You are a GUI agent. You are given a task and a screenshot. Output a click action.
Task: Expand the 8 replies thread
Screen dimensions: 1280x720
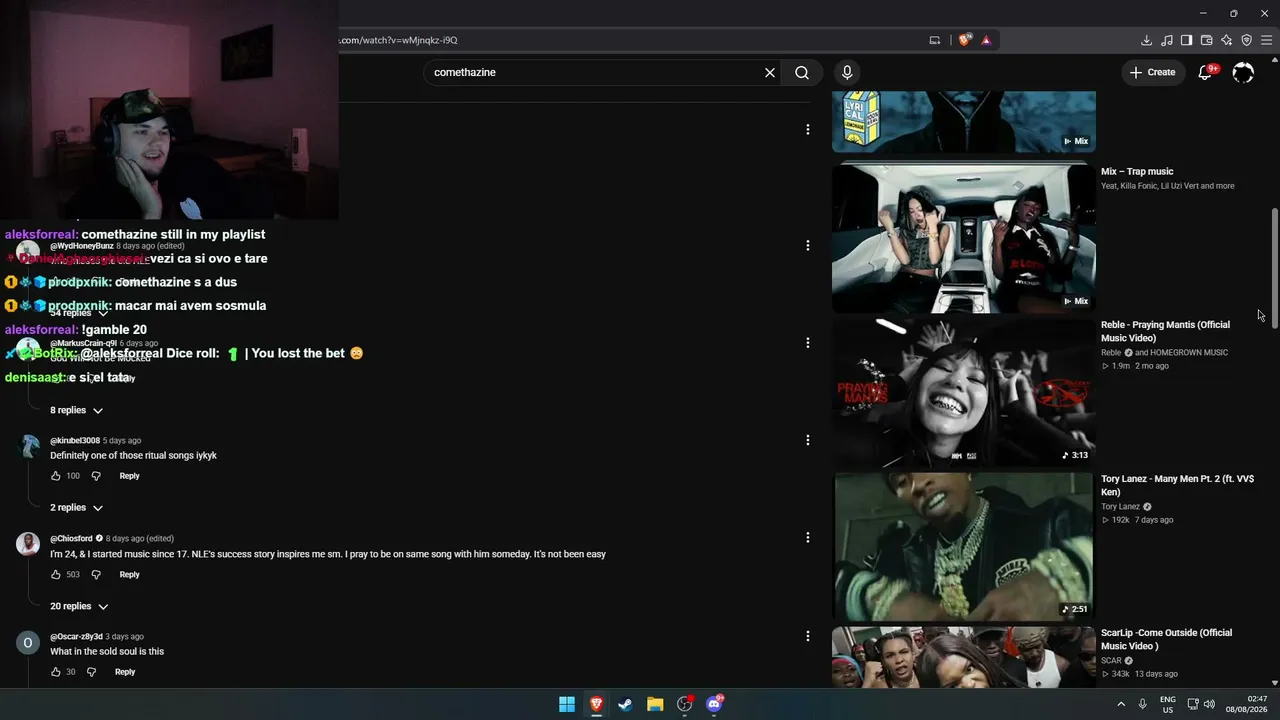pyautogui.click(x=77, y=410)
